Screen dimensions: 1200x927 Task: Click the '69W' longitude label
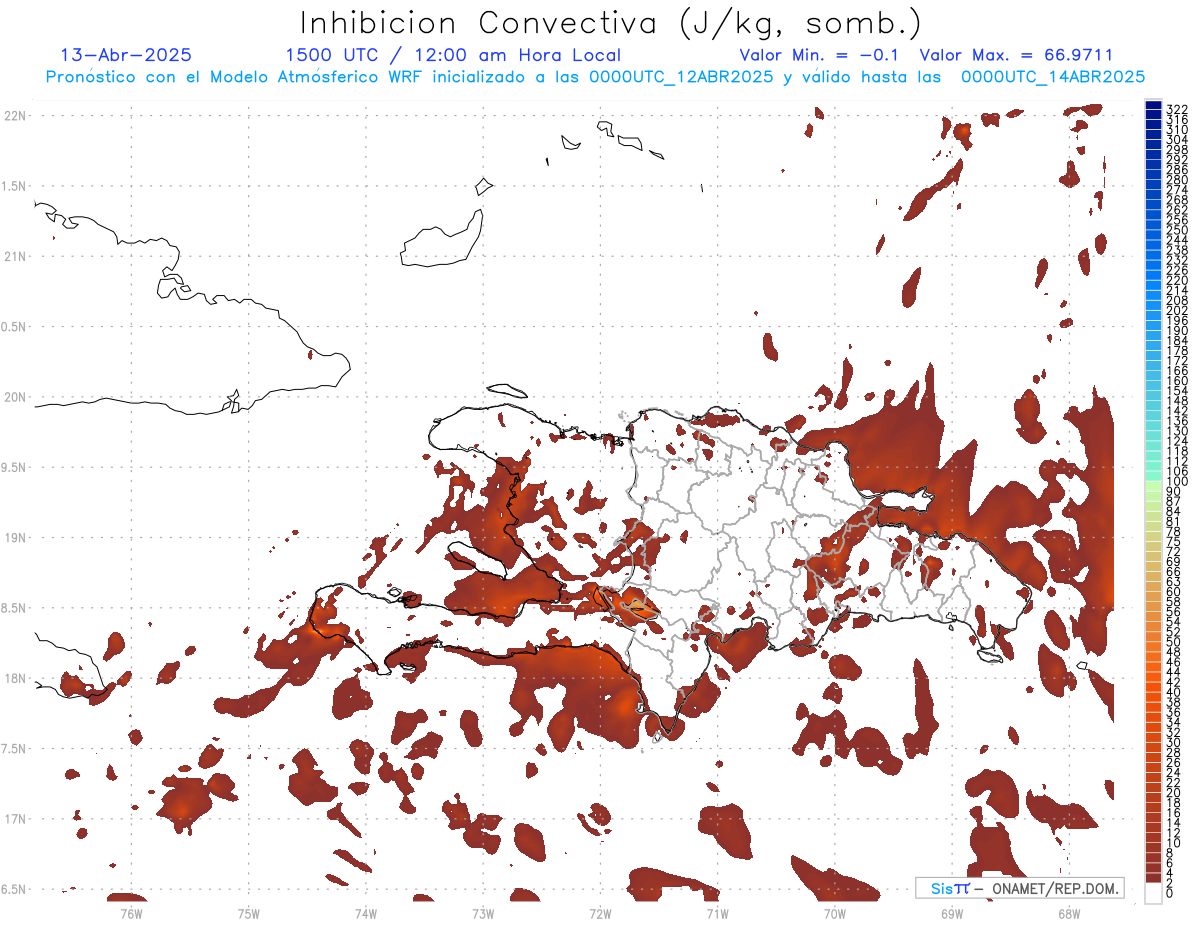[x=952, y=912]
